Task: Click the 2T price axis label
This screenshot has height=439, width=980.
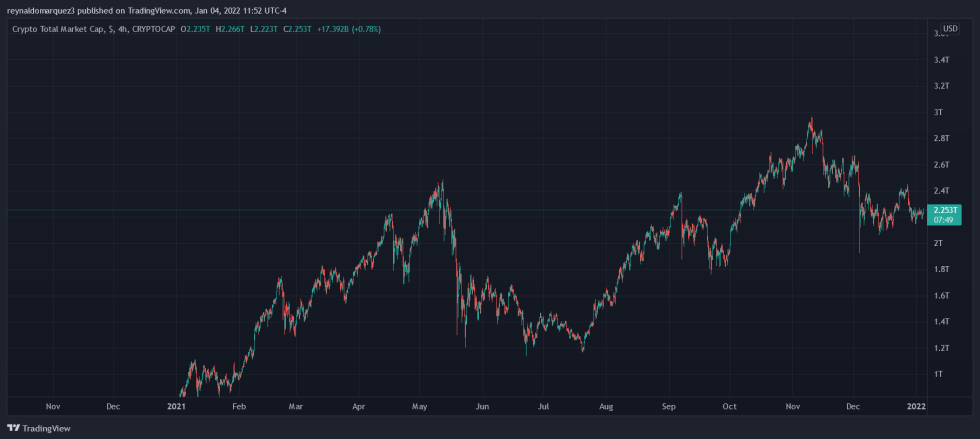Action: coord(938,243)
